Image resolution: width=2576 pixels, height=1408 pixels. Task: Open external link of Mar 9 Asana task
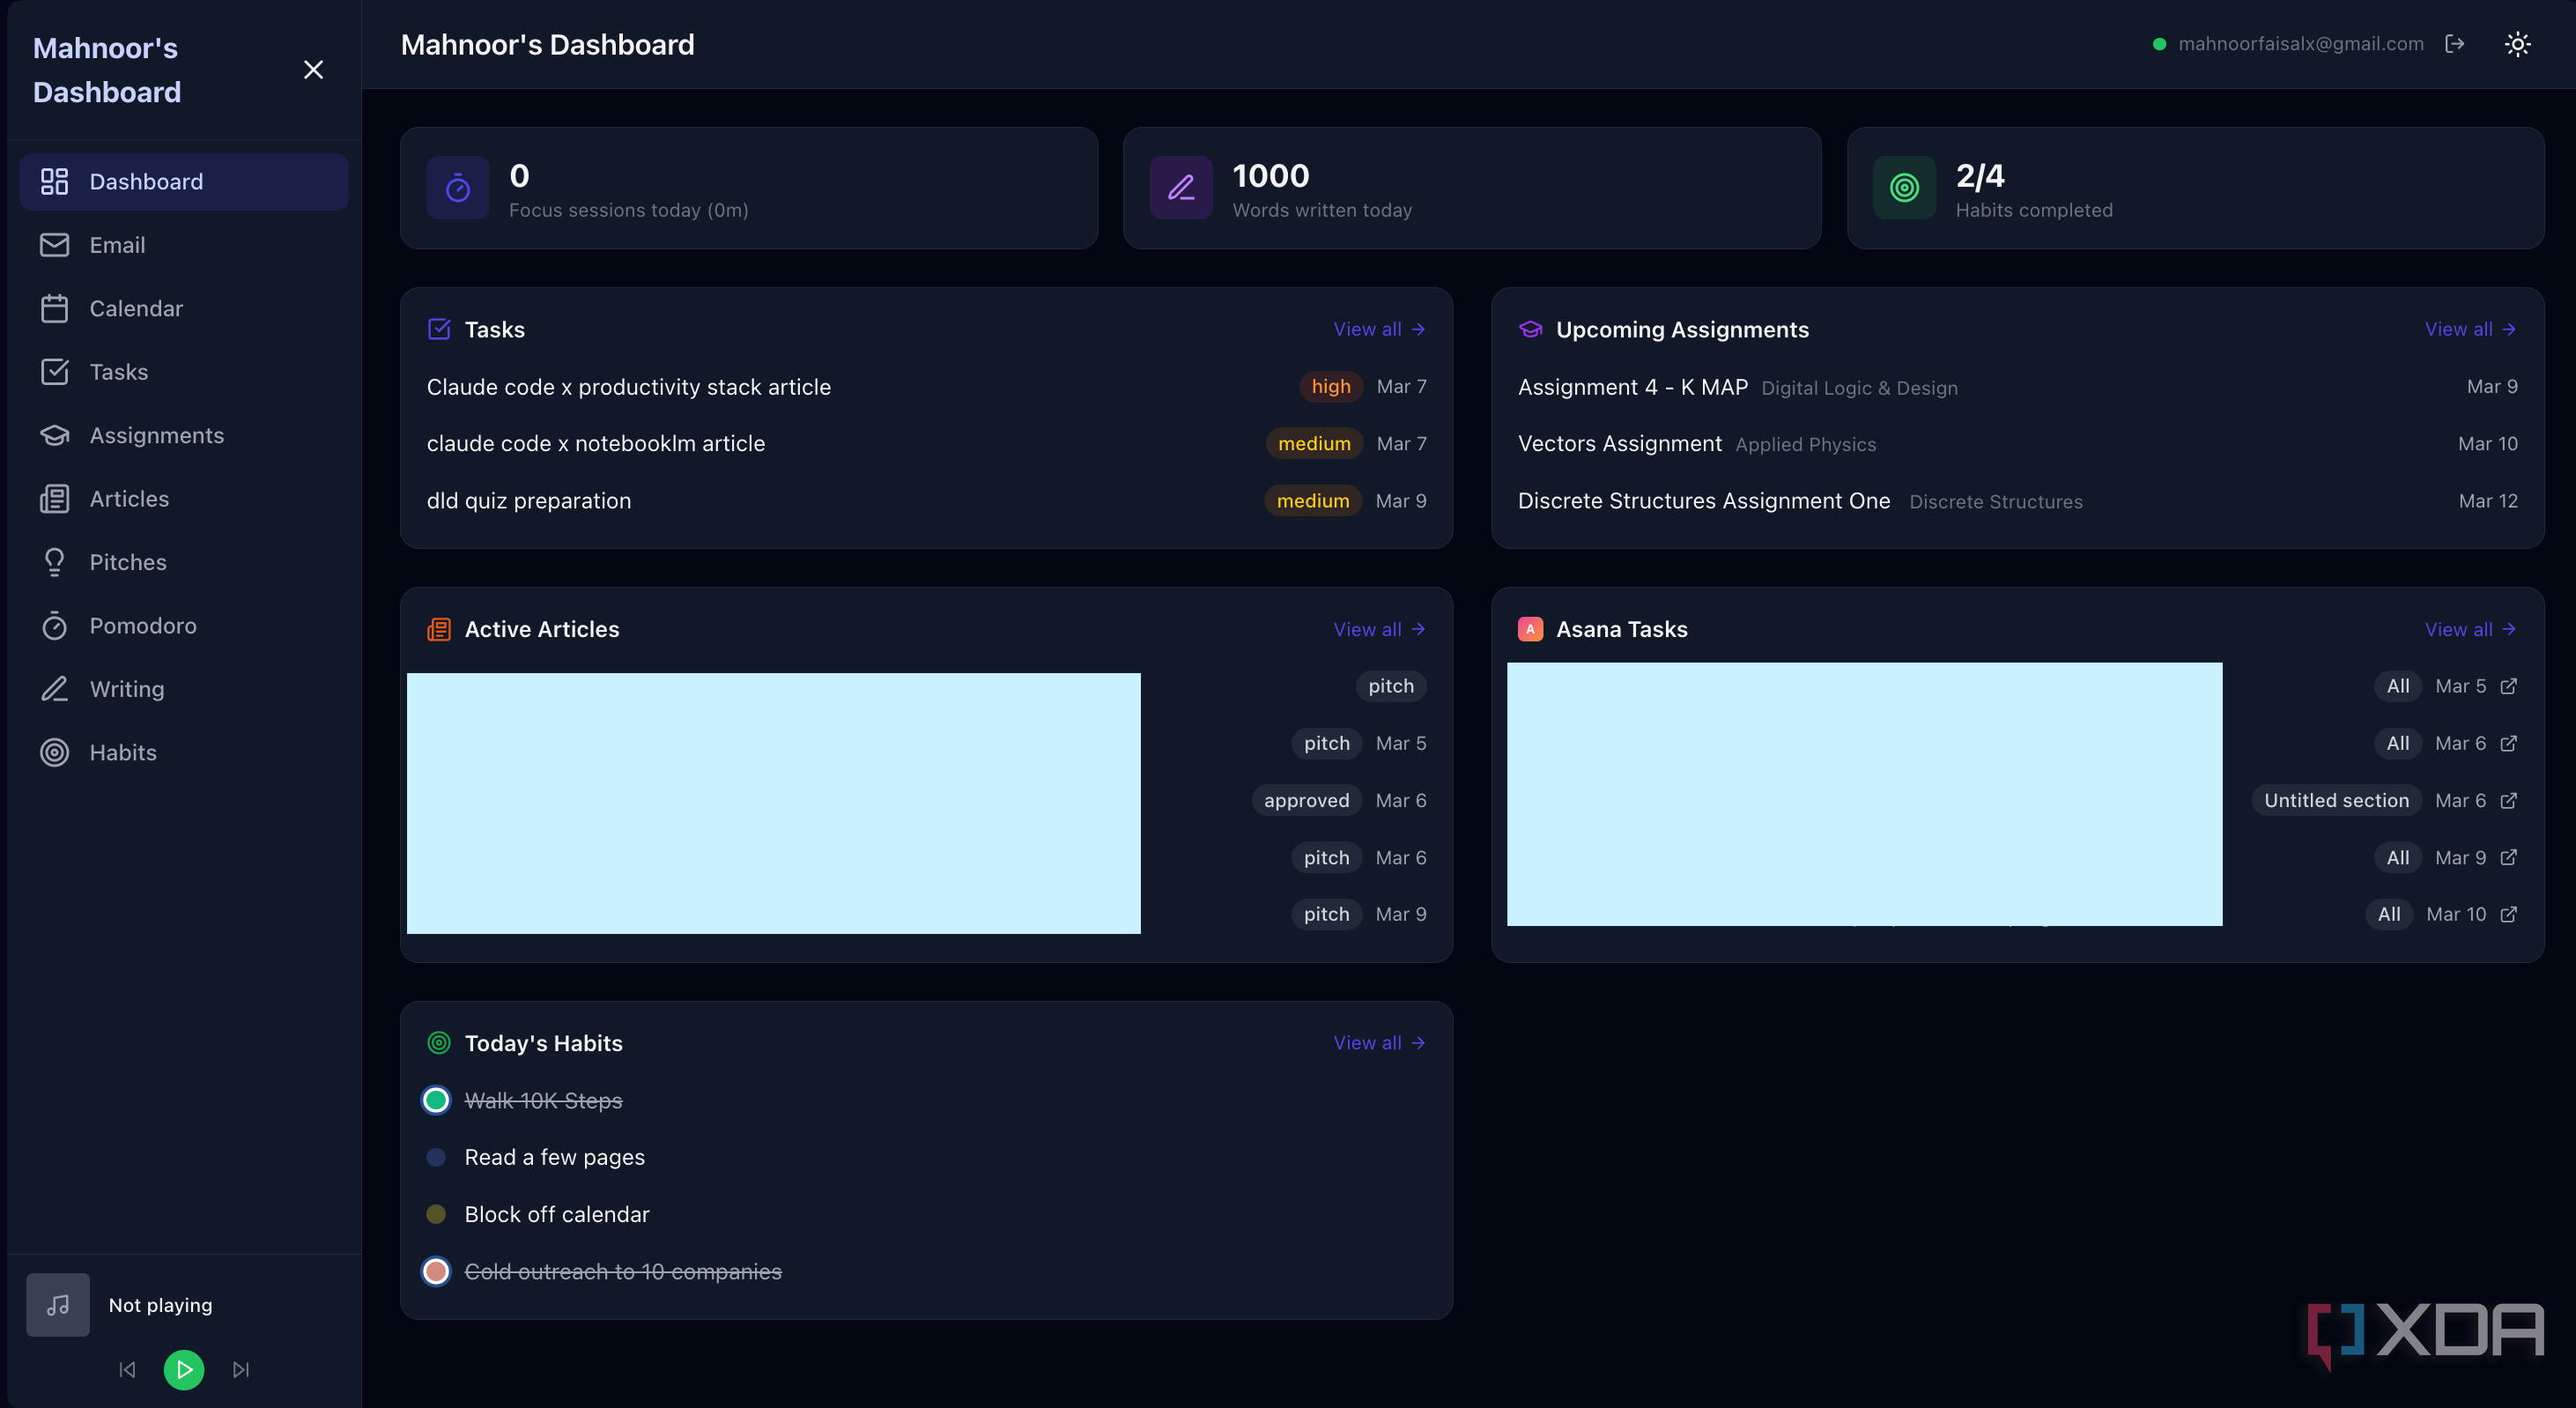[2508, 857]
